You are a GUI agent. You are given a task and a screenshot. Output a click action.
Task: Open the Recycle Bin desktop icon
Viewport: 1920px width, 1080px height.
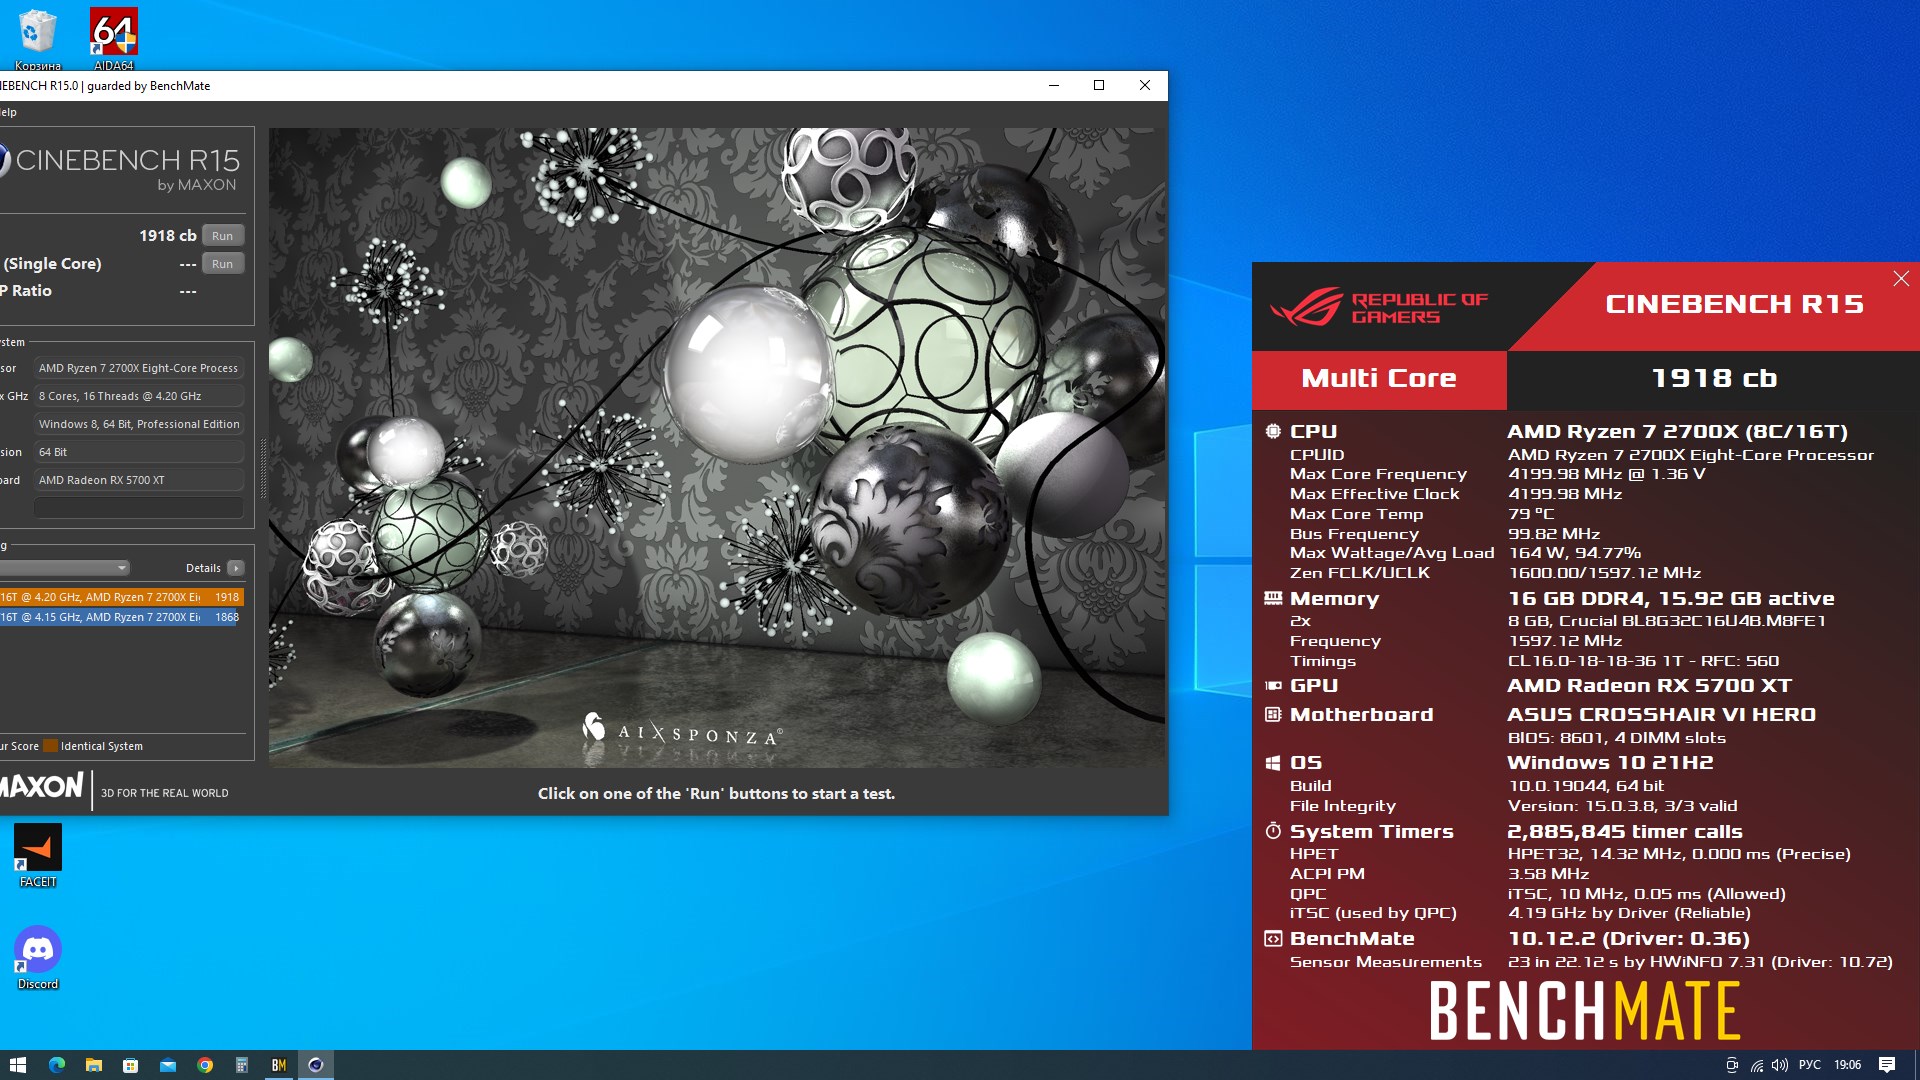click(37, 38)
